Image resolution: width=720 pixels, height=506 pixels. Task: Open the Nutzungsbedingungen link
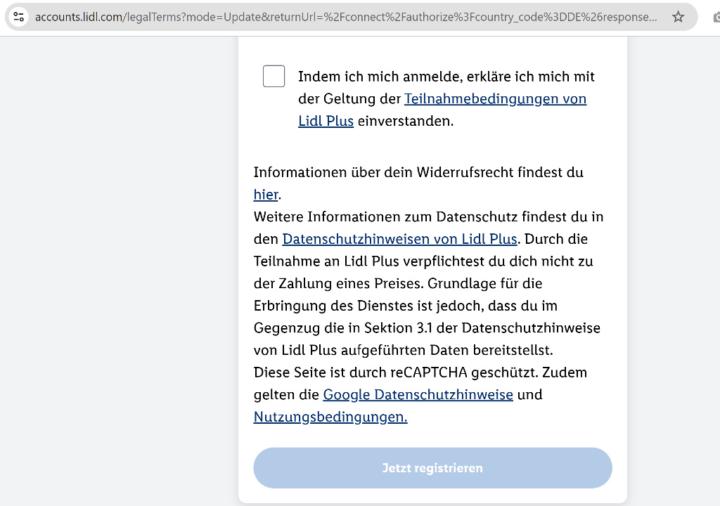pyautogui.click(x=331, y=417)
